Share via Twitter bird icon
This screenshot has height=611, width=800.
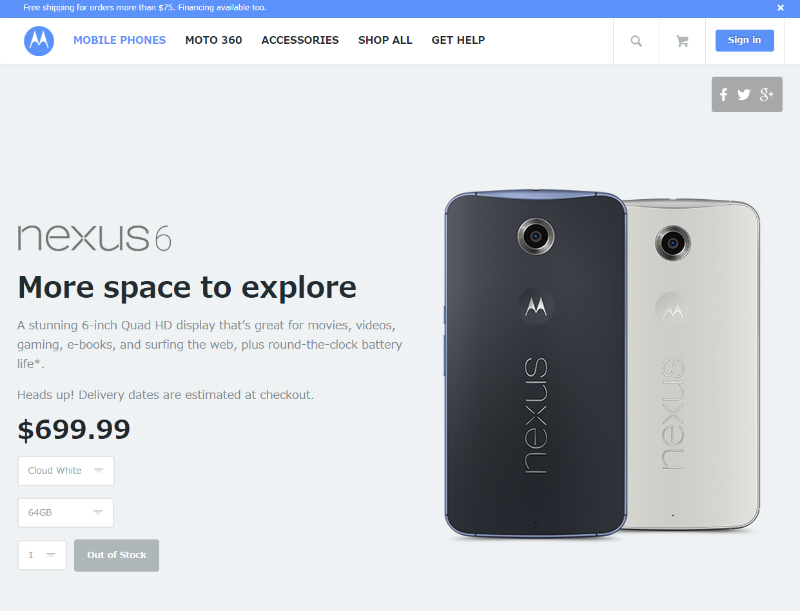tap(744, 94)
